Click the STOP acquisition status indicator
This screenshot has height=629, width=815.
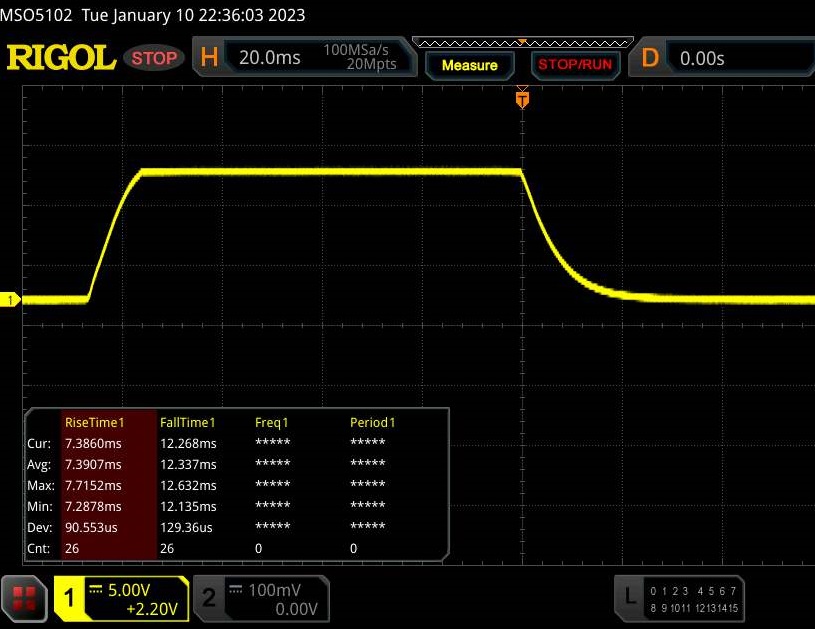154,58
